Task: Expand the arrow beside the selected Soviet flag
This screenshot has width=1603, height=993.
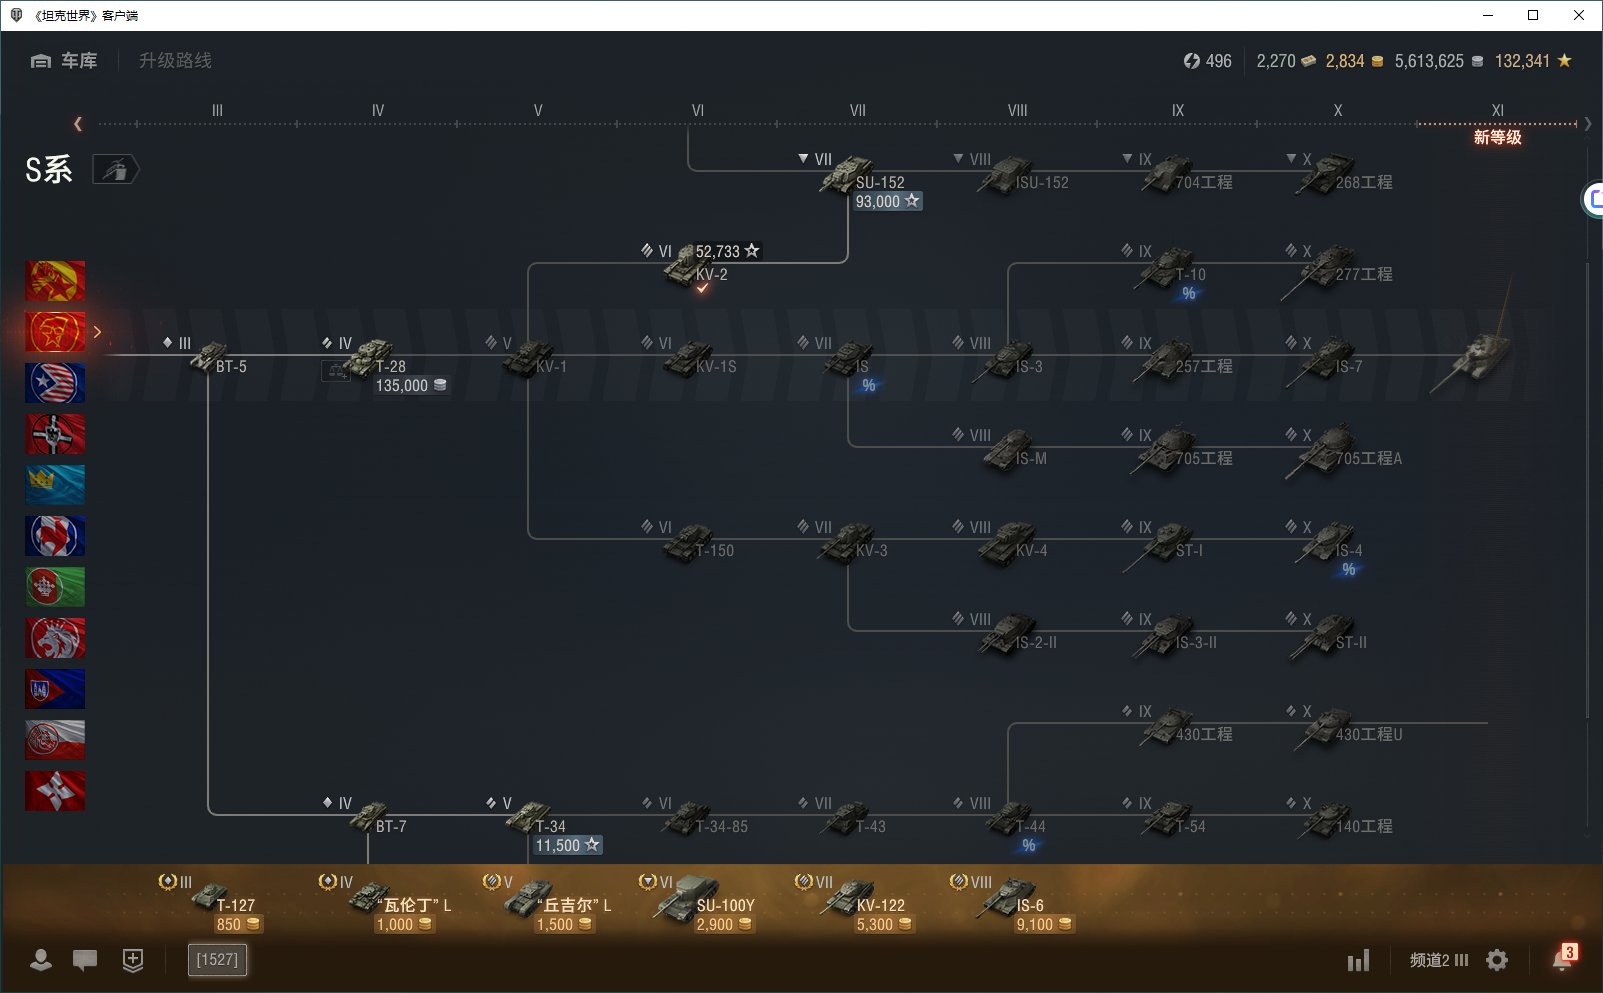Action: click(97, 332)
